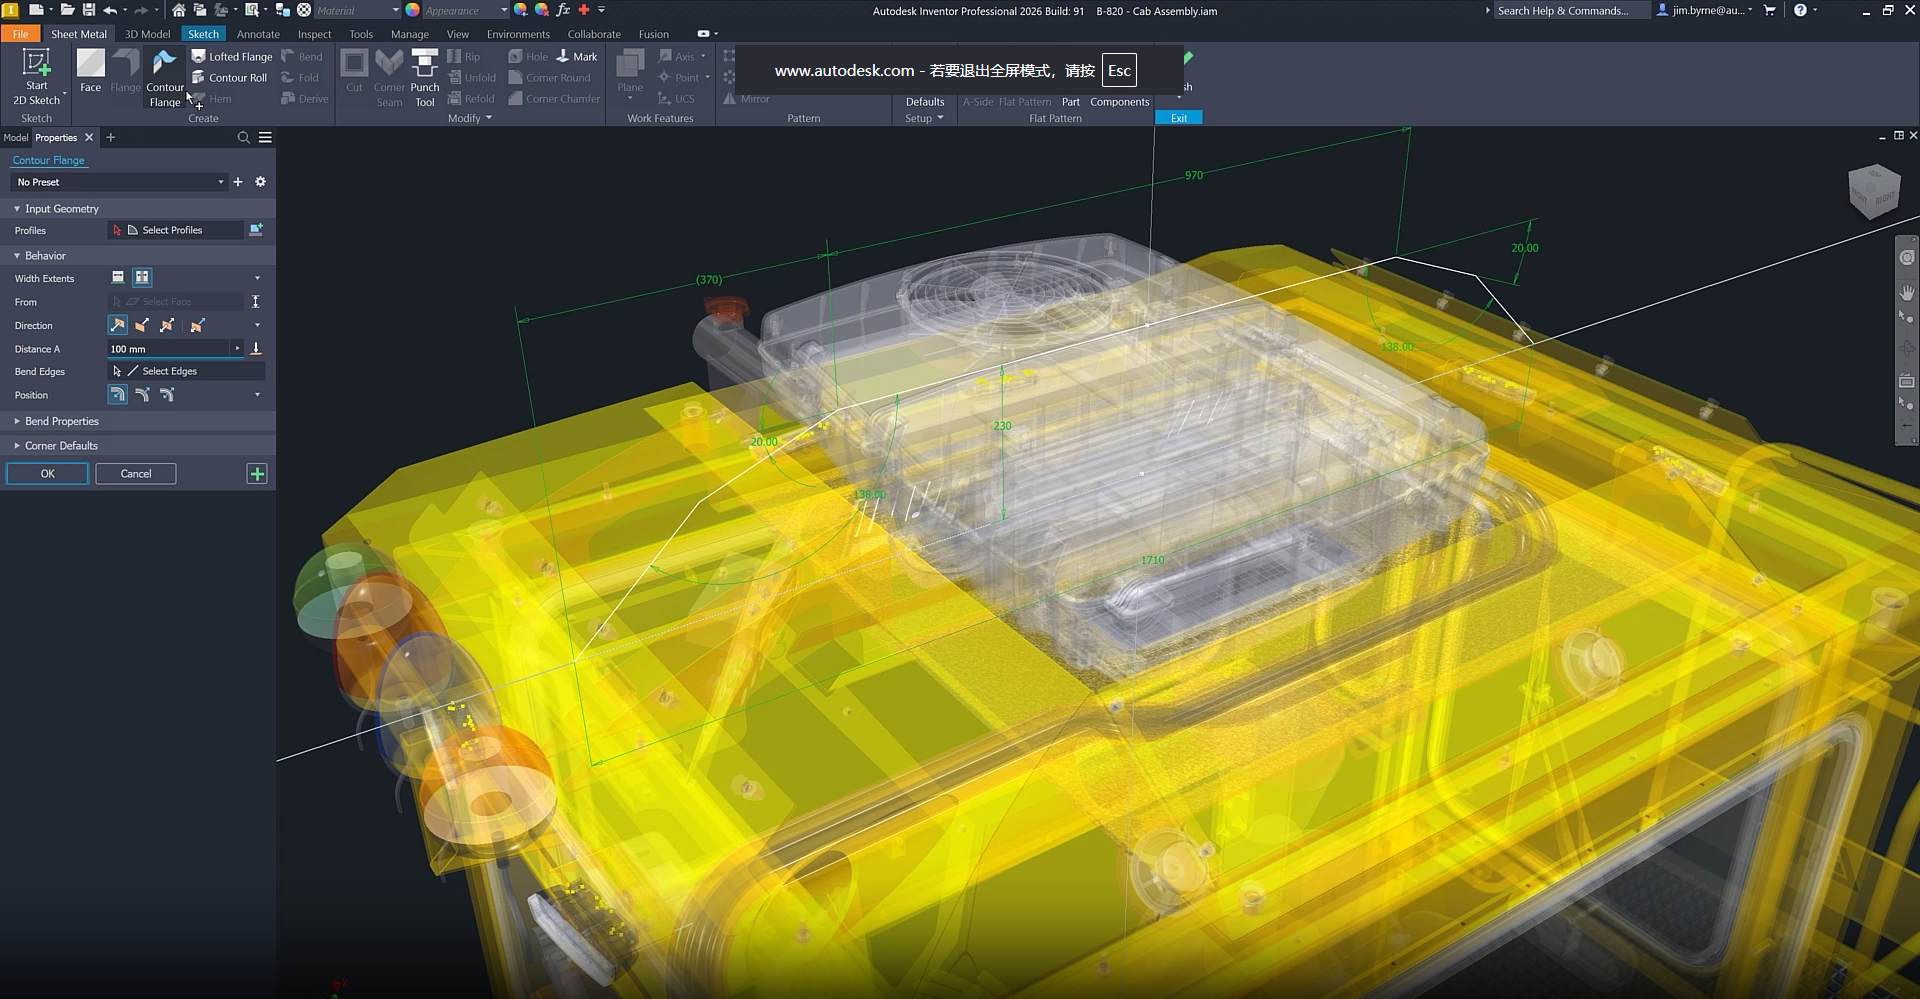Open the No Preset dropdown
The height and width of the screenshot is (999, 1920).
(x=119, y=182)
